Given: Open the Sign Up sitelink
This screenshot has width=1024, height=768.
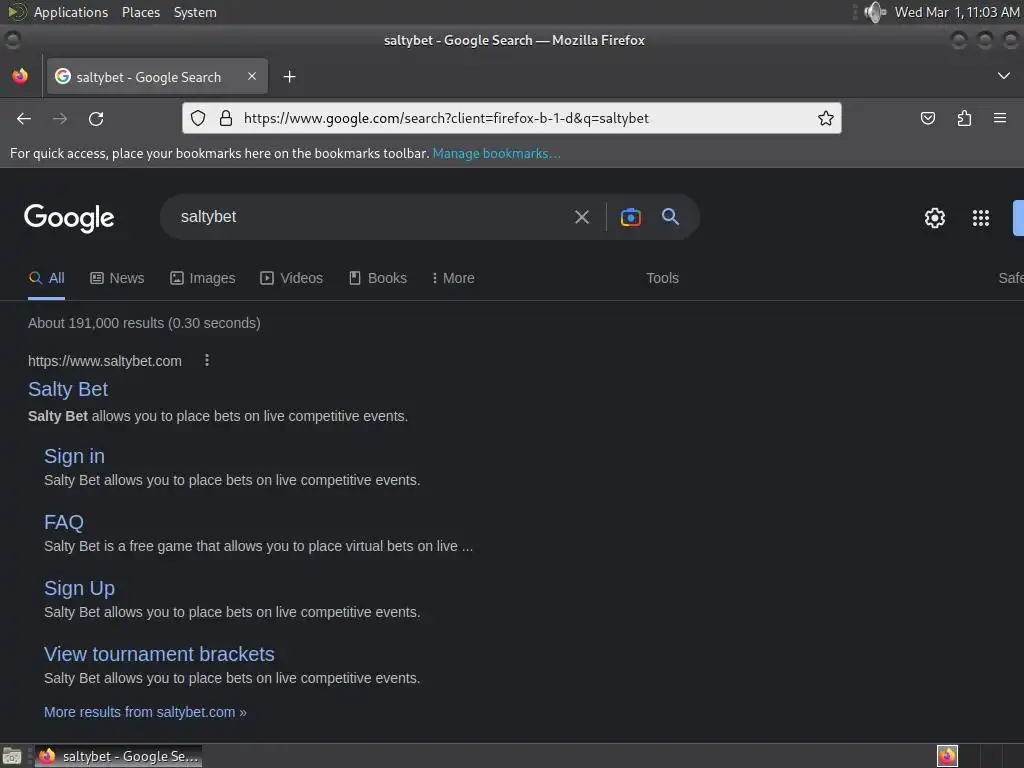Looking at the screenshot, I should pos(80,588).
